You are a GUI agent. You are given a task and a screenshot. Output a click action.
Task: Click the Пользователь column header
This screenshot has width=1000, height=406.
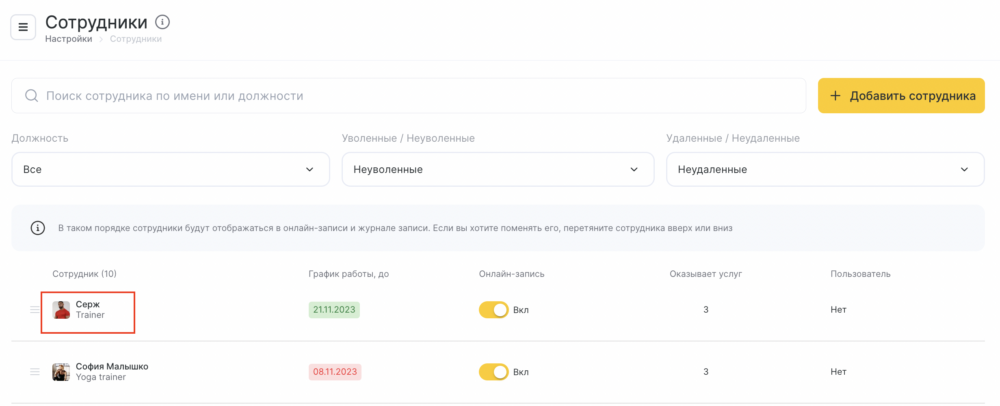point(860,274)
